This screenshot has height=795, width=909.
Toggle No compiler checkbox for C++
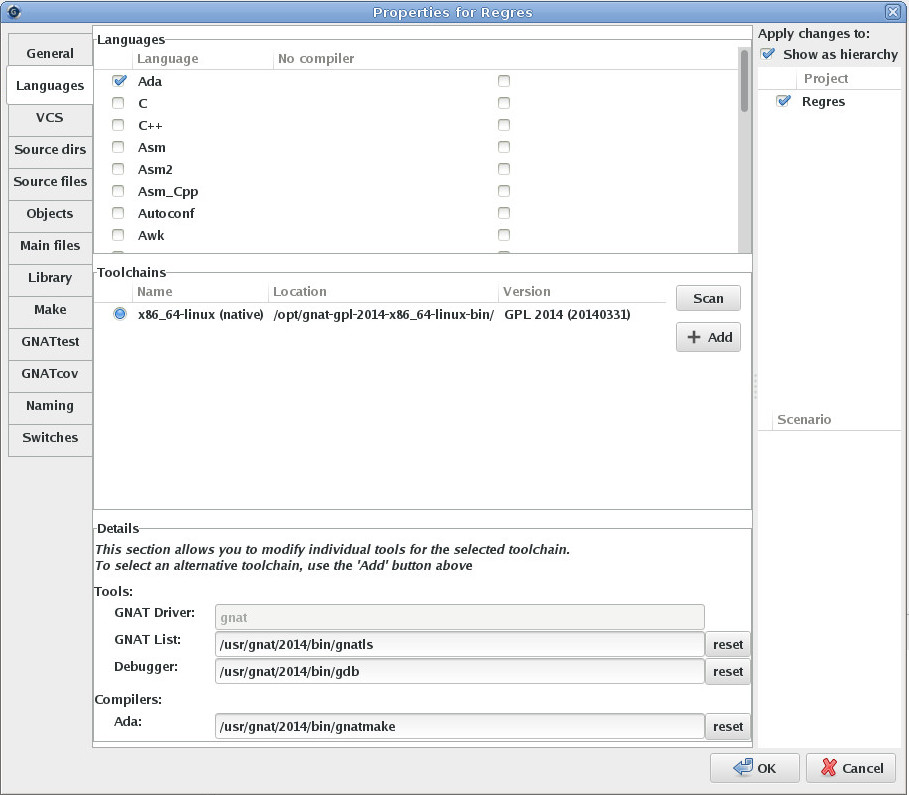[x=504, y=125]
